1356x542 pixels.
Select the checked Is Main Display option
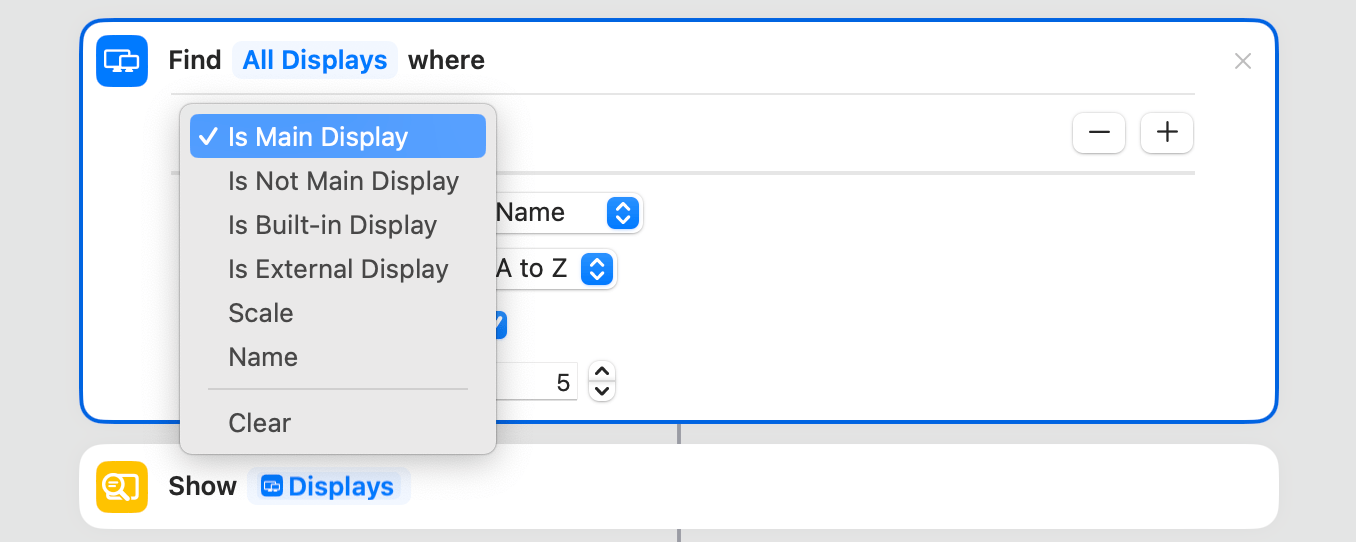click(338, 137)
